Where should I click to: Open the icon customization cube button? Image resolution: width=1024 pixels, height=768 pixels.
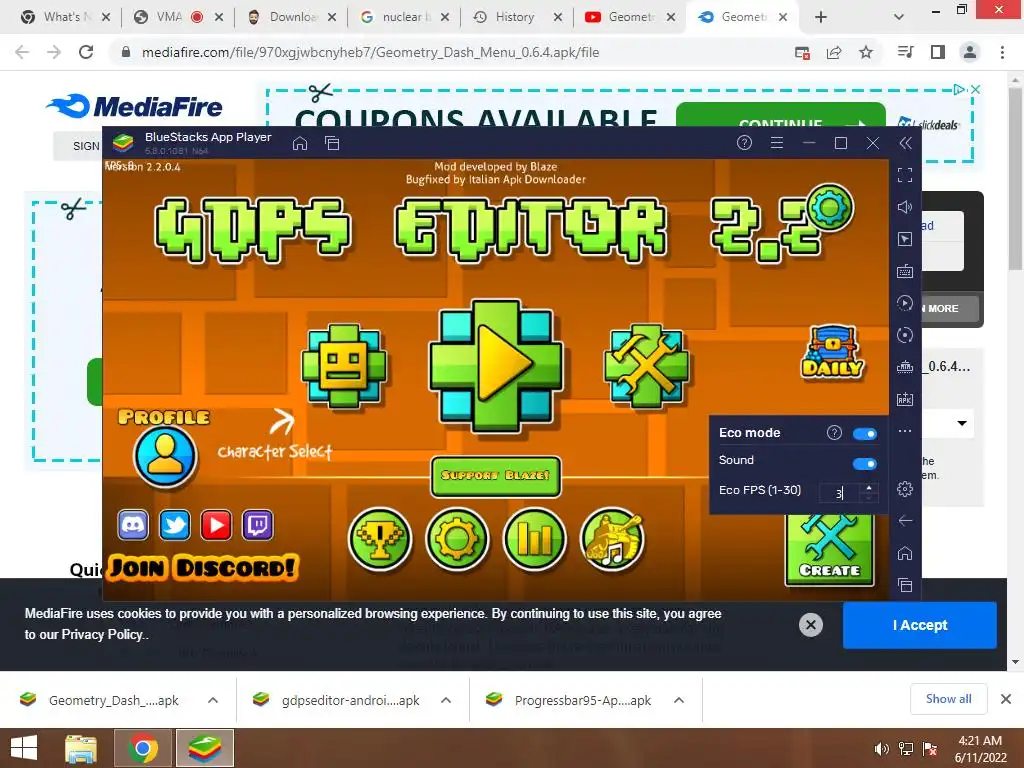click(x=344, y=365)
